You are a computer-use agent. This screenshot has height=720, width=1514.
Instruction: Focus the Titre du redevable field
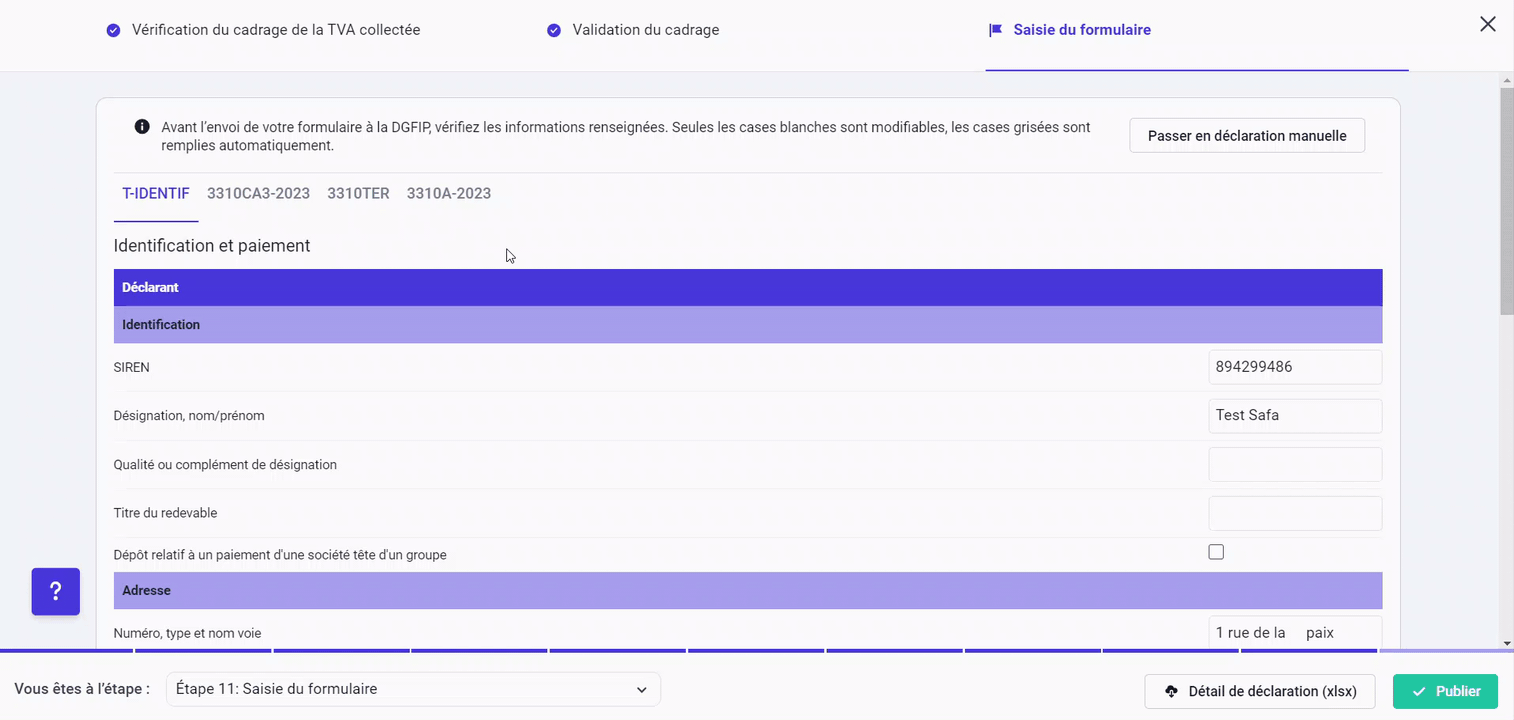1294,513
